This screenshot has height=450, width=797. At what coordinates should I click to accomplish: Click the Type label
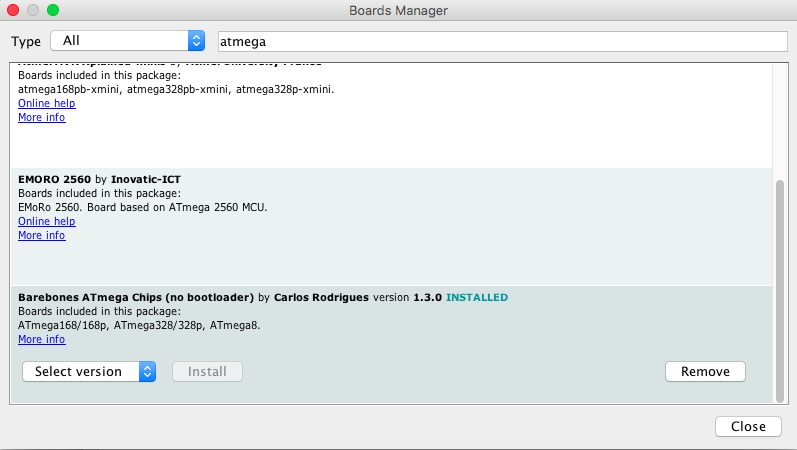(26, 42)
